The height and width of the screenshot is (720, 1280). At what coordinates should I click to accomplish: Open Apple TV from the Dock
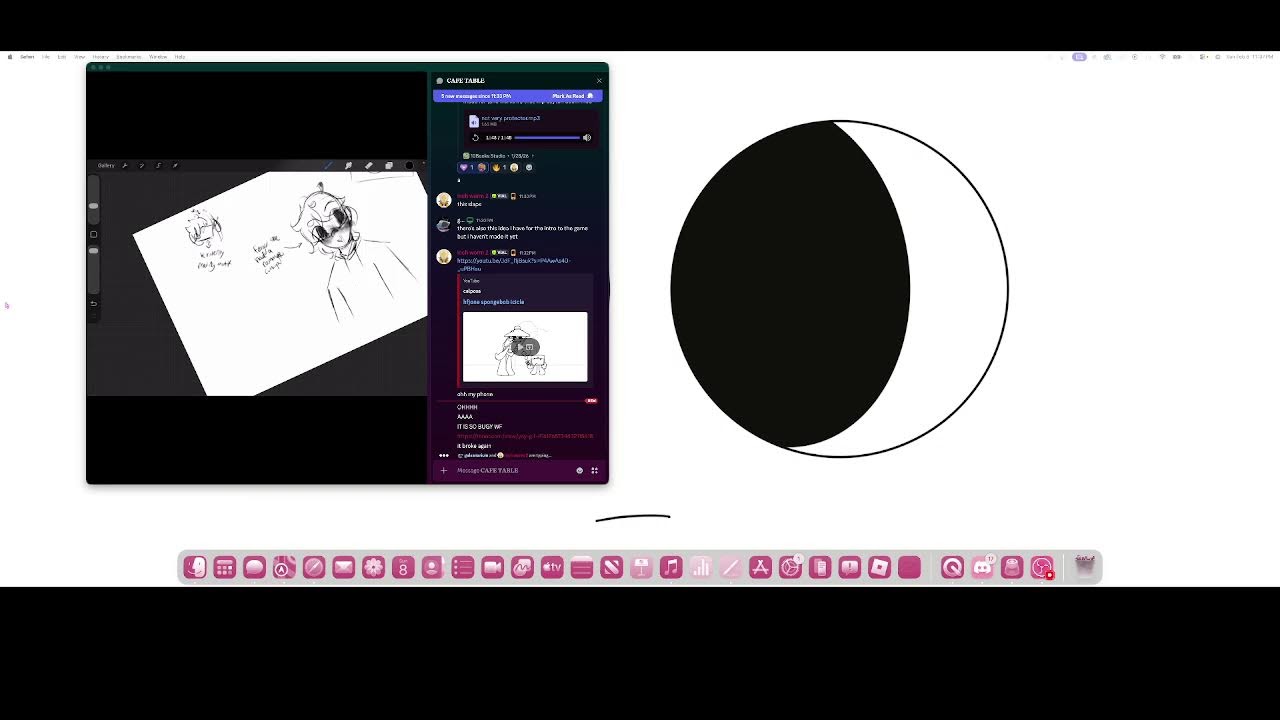(x=552, y=568)
